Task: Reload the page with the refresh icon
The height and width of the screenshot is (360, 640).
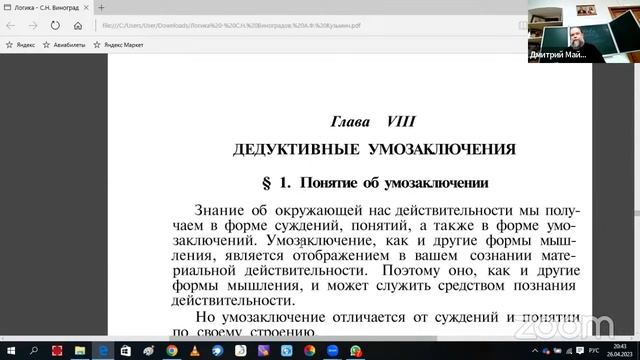Action: coord(55,26)
